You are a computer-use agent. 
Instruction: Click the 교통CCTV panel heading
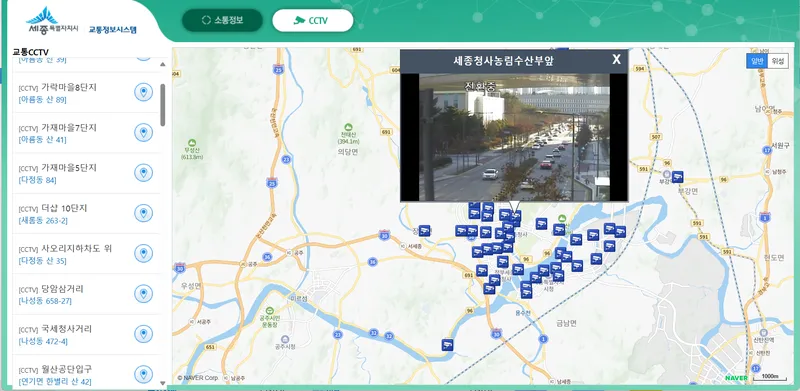[31, 52]
